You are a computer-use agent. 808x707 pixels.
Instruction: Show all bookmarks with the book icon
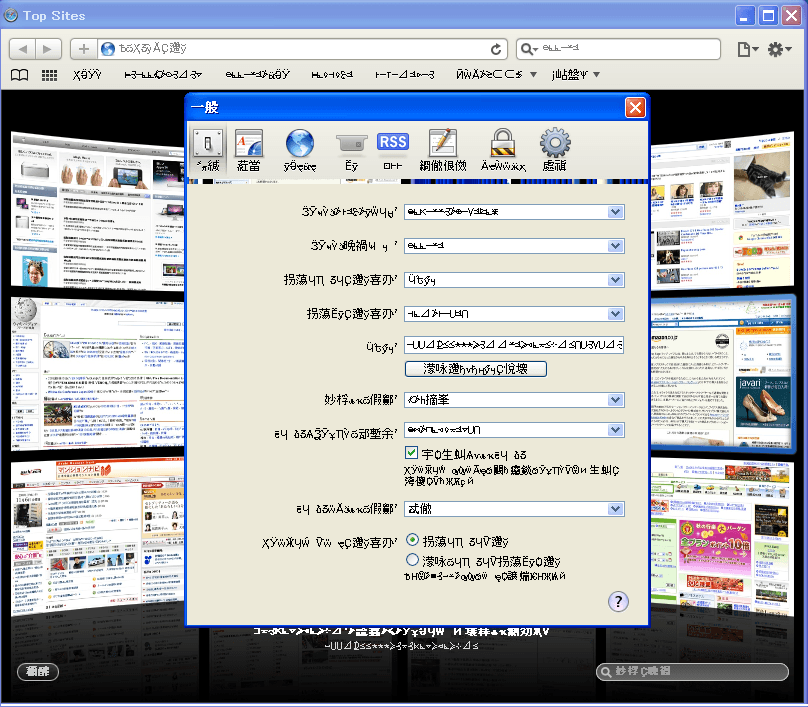(20, 75)
